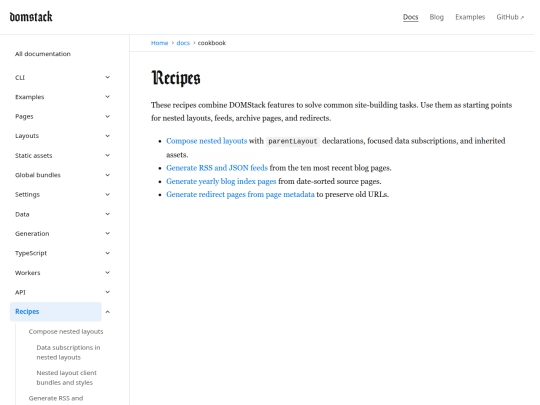Expand the Examples sidebar section chevron

pyautogui.click(x=107, y=97)
